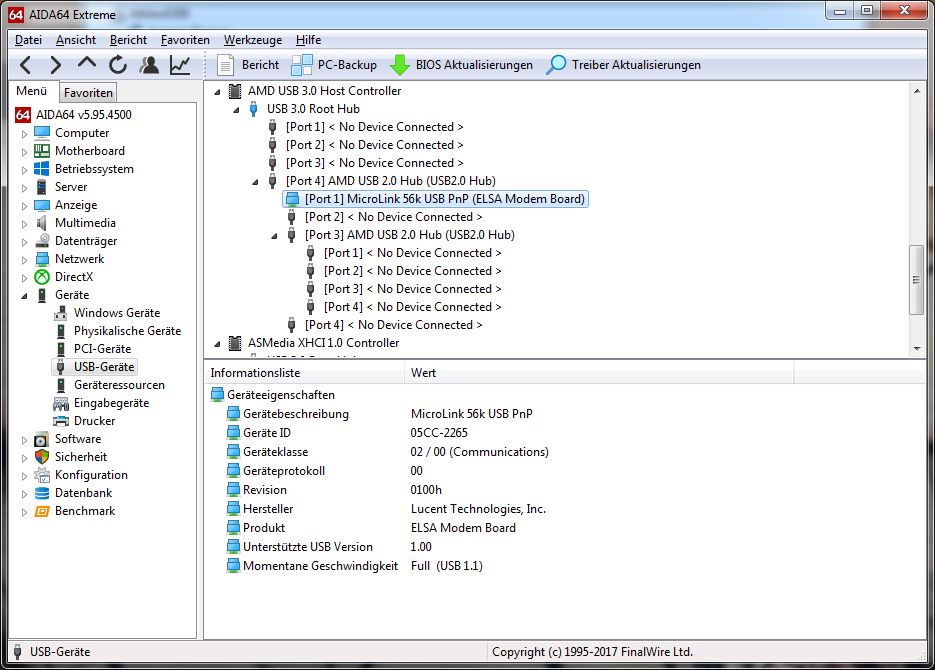Click scrollbar down arrow in device tree
935x670 pixels.
click(917, 349)
